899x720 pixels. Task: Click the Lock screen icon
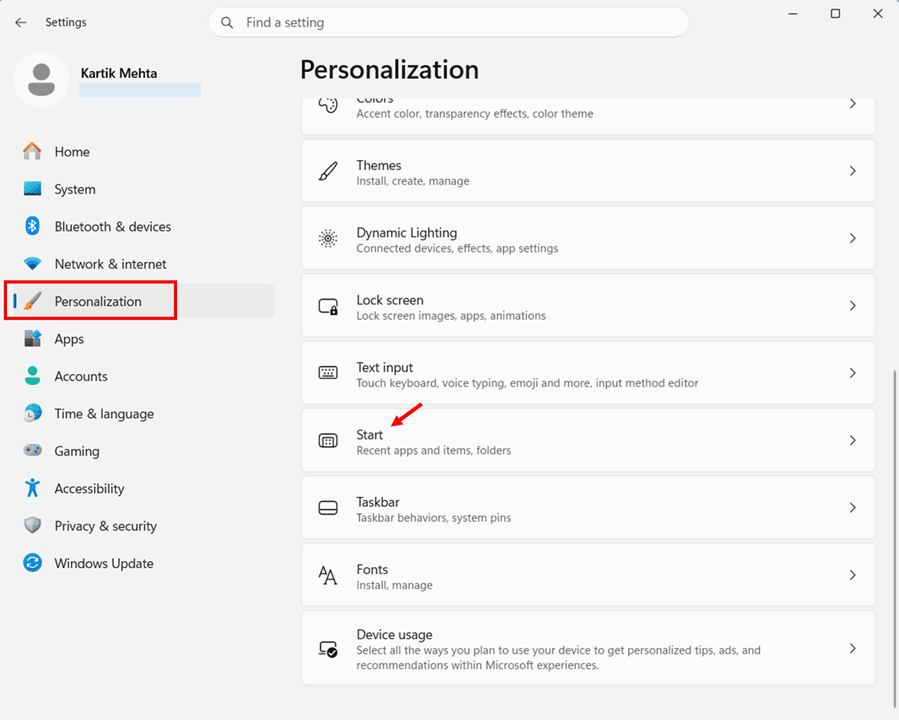click(328, 307)
